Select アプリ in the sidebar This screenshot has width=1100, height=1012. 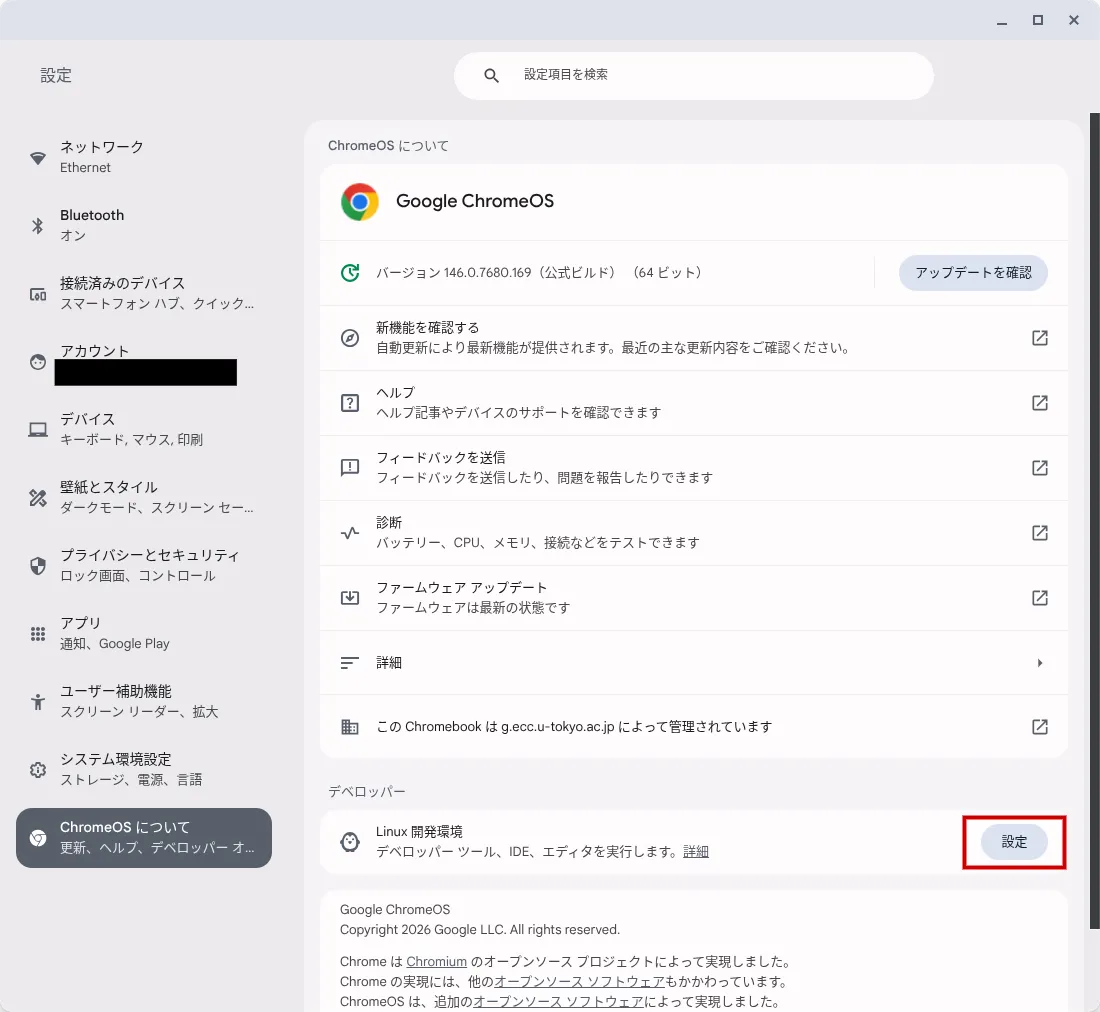pos(144,633)
